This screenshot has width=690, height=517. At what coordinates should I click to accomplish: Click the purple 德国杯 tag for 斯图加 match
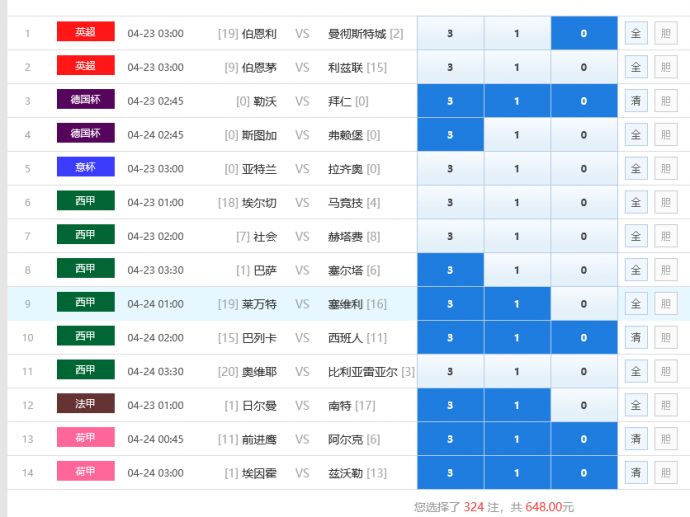click(85, 135)
